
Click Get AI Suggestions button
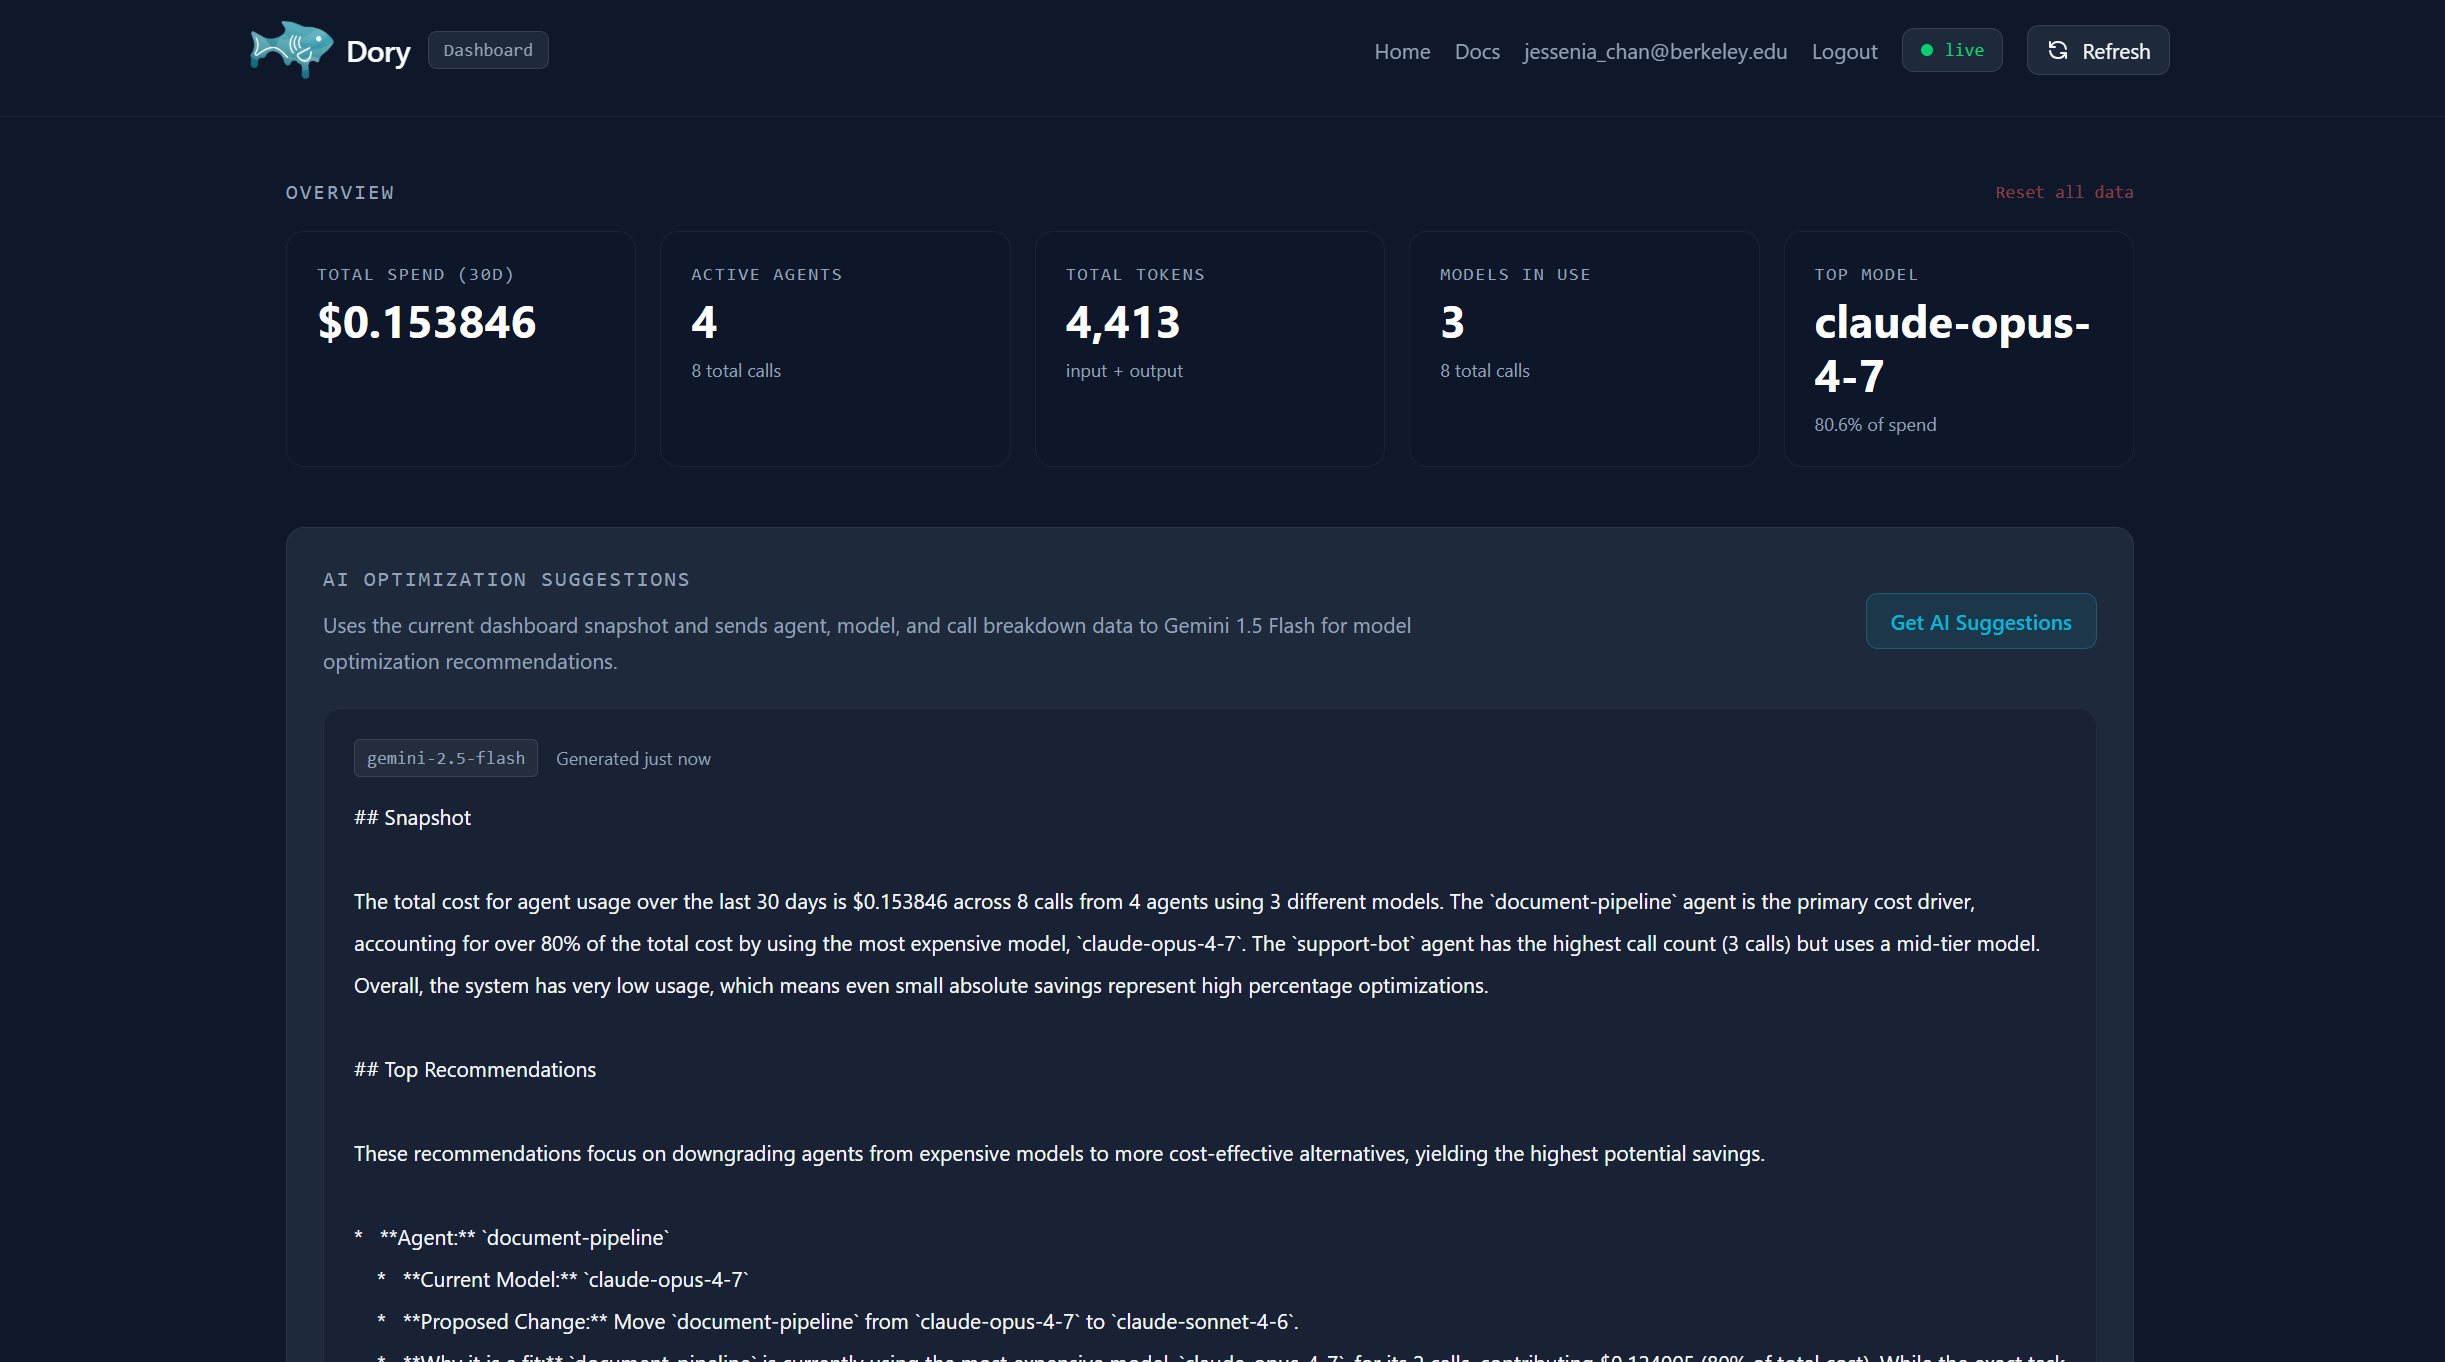point(1979,622)
